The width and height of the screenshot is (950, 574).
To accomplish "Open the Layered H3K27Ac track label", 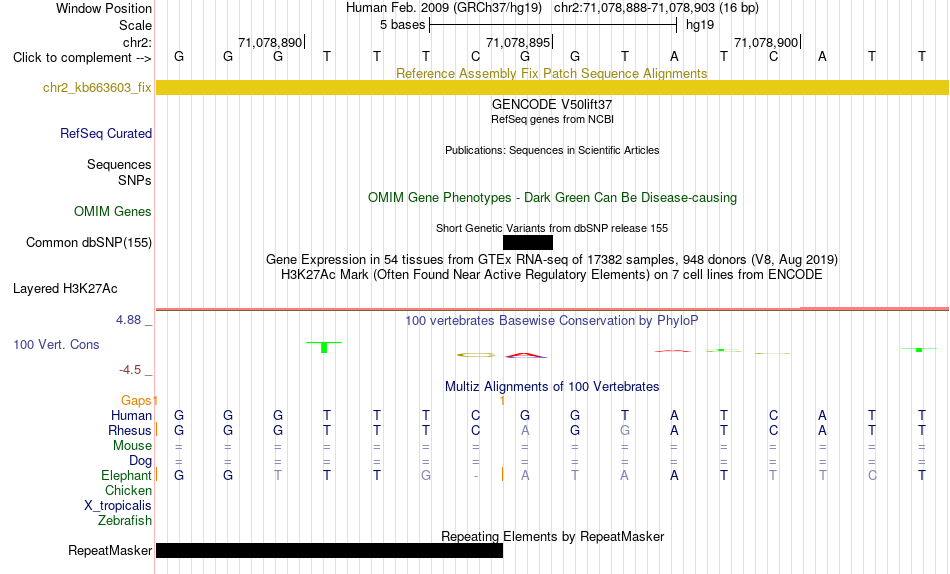I will point(65,289).
